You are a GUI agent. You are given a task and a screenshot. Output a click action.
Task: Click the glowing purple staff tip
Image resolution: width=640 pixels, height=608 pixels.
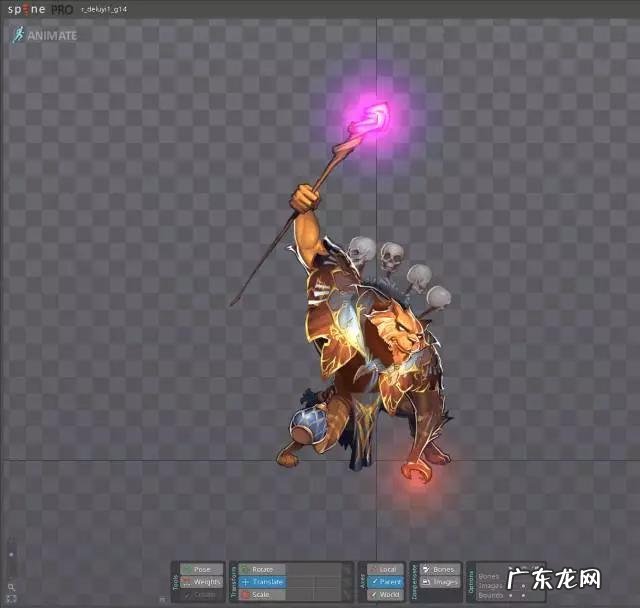click(373, 117)
